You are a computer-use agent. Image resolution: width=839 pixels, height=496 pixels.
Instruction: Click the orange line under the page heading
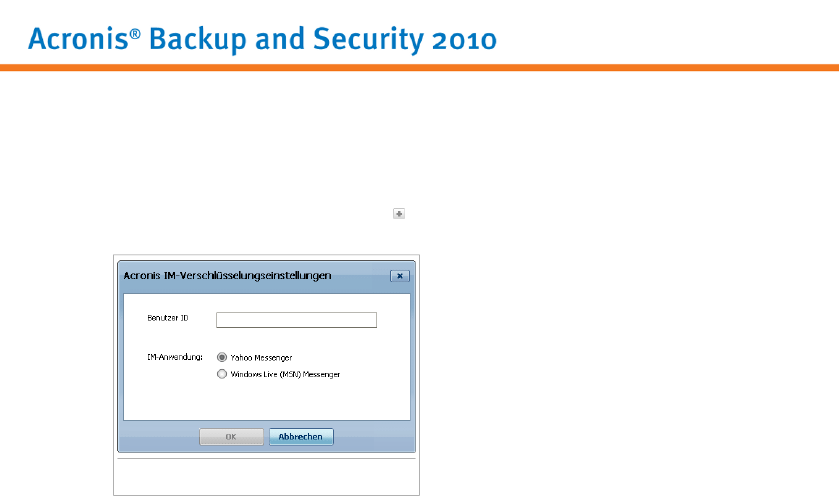pyautogui.click(x=419, y=68)
